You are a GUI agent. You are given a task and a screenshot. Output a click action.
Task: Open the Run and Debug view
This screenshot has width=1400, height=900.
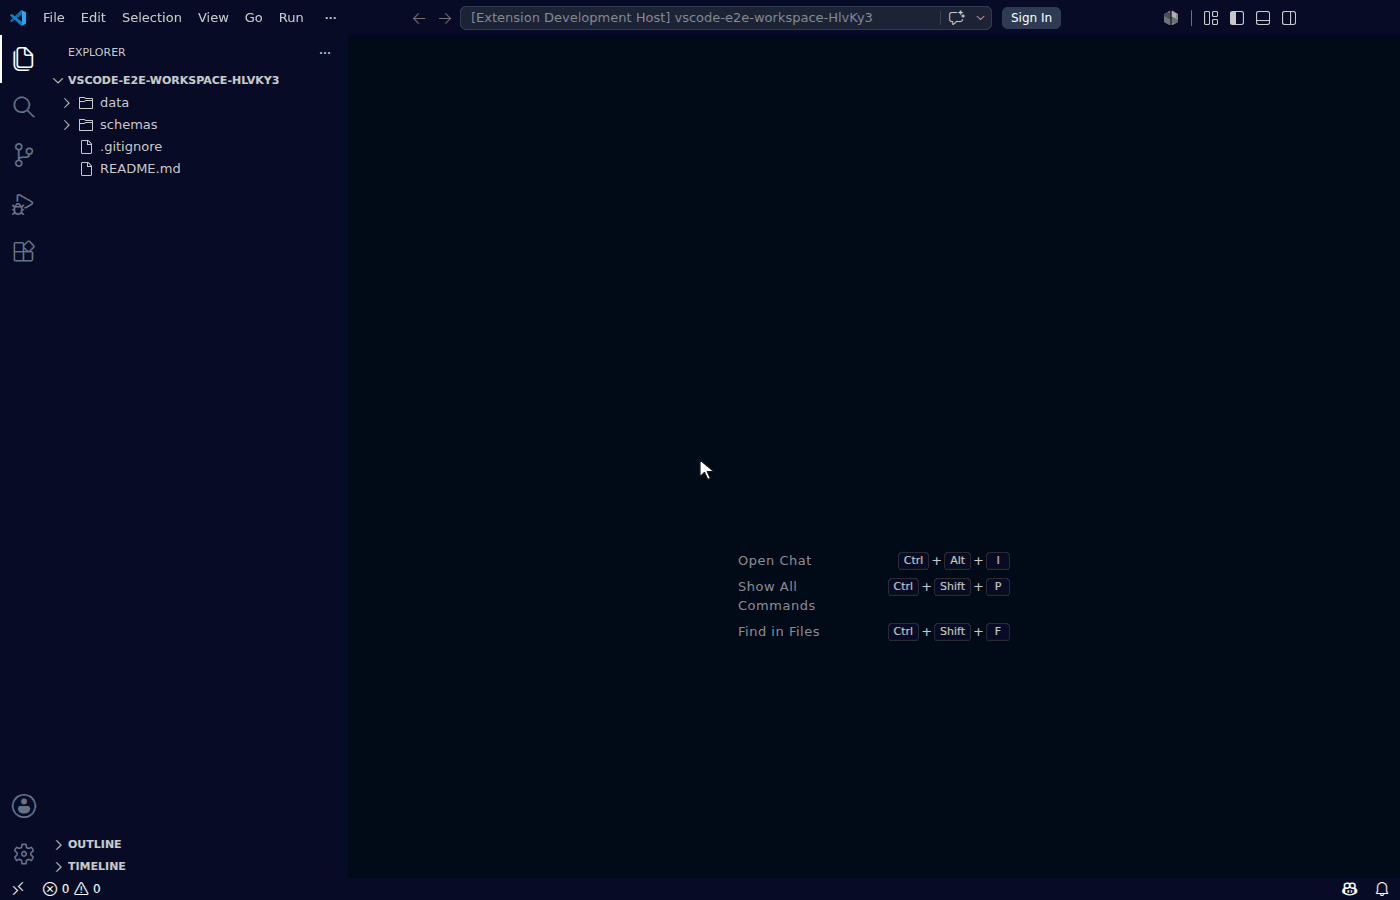[24, 204]
